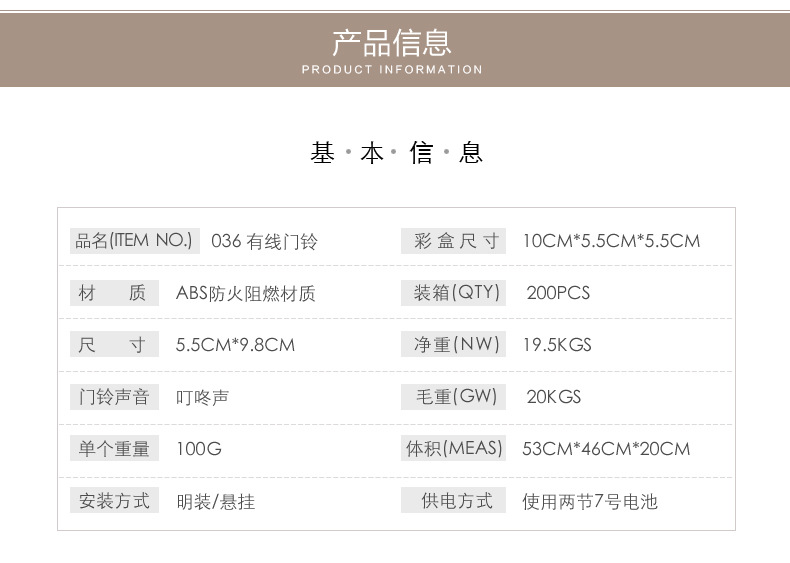This screenshot has height=563, width=790.
Task: Click the 装箱(QTY) label
Action: [454, 293]
